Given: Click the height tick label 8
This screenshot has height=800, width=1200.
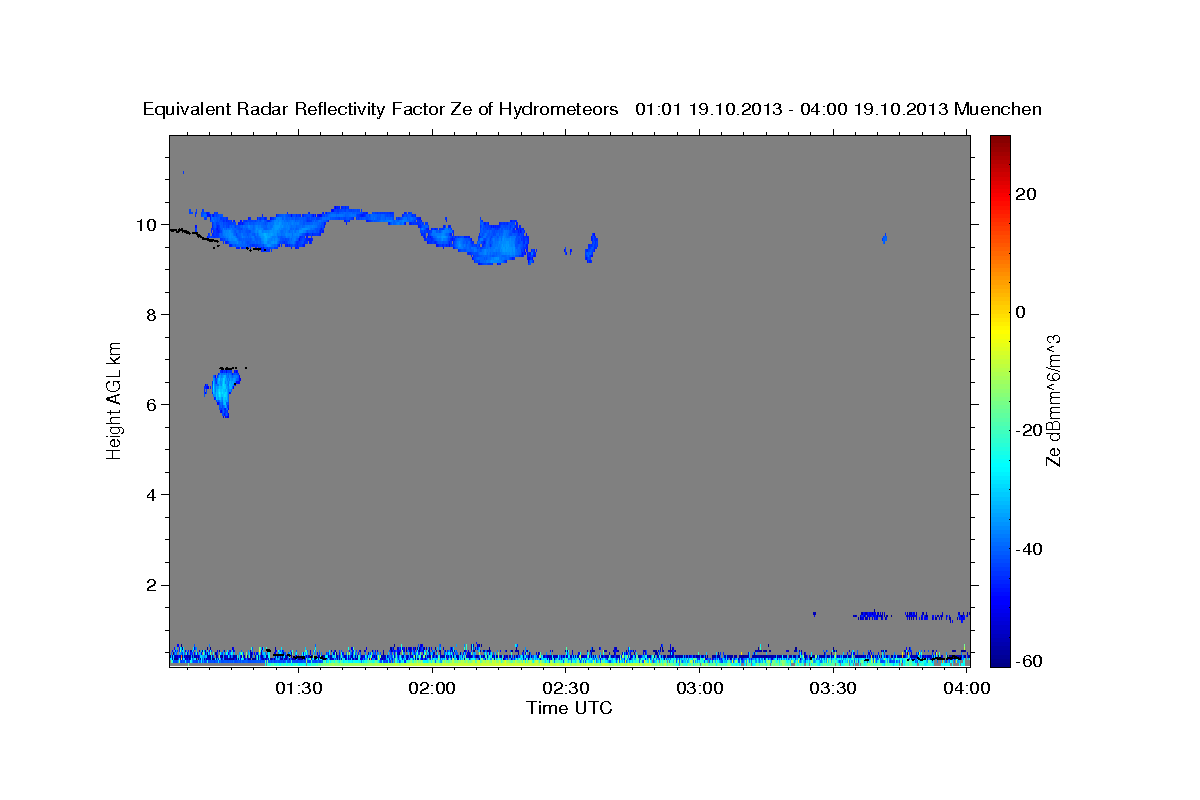Looking at the screenshot, I should (152, 314).
